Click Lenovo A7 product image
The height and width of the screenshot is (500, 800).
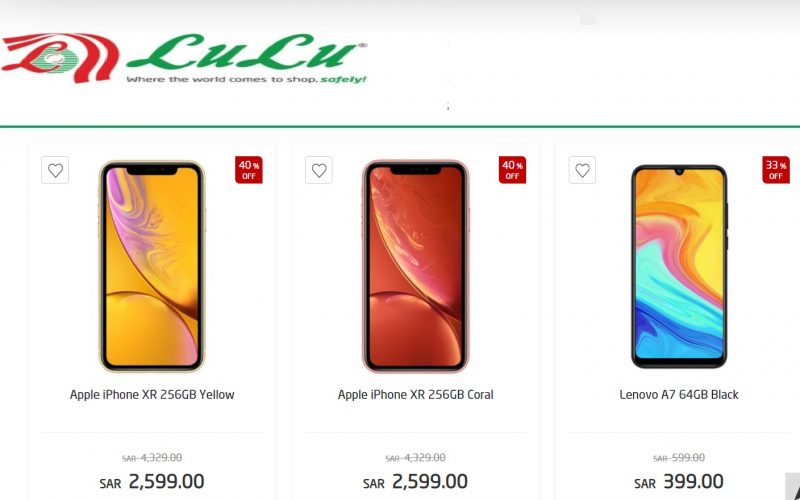[679, 266]
